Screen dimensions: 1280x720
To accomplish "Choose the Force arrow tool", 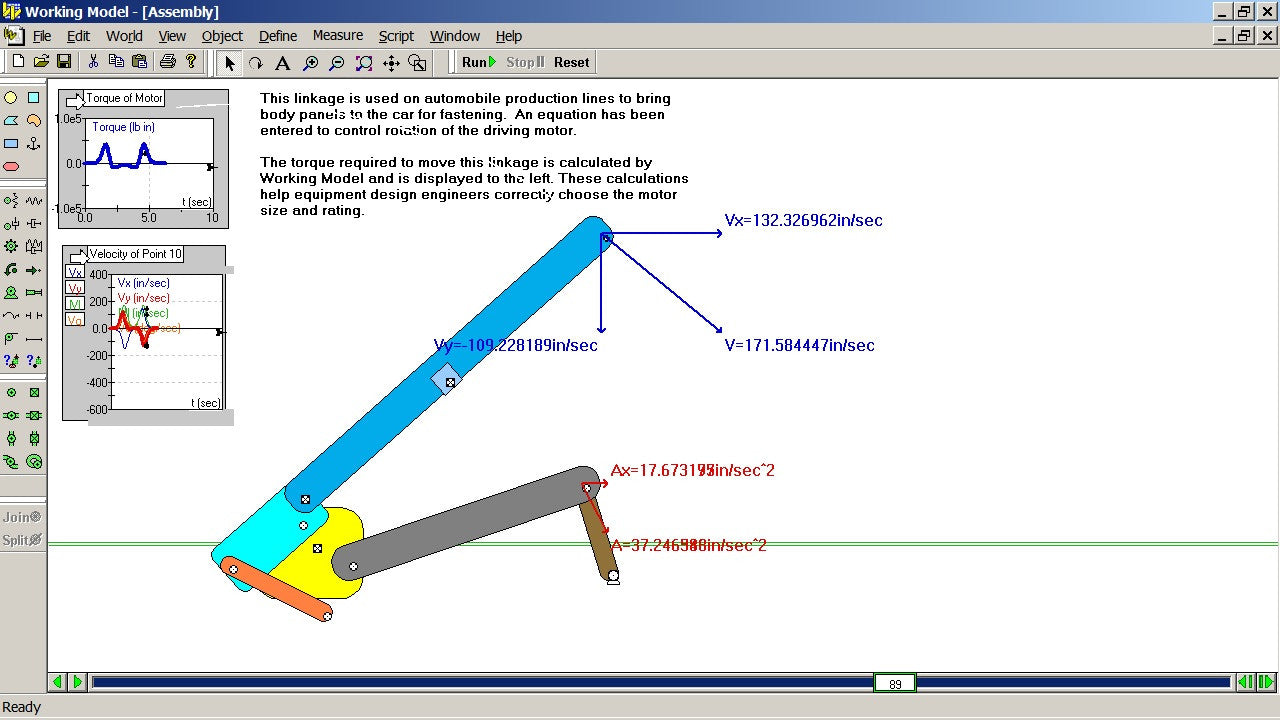I will [34, 270].
